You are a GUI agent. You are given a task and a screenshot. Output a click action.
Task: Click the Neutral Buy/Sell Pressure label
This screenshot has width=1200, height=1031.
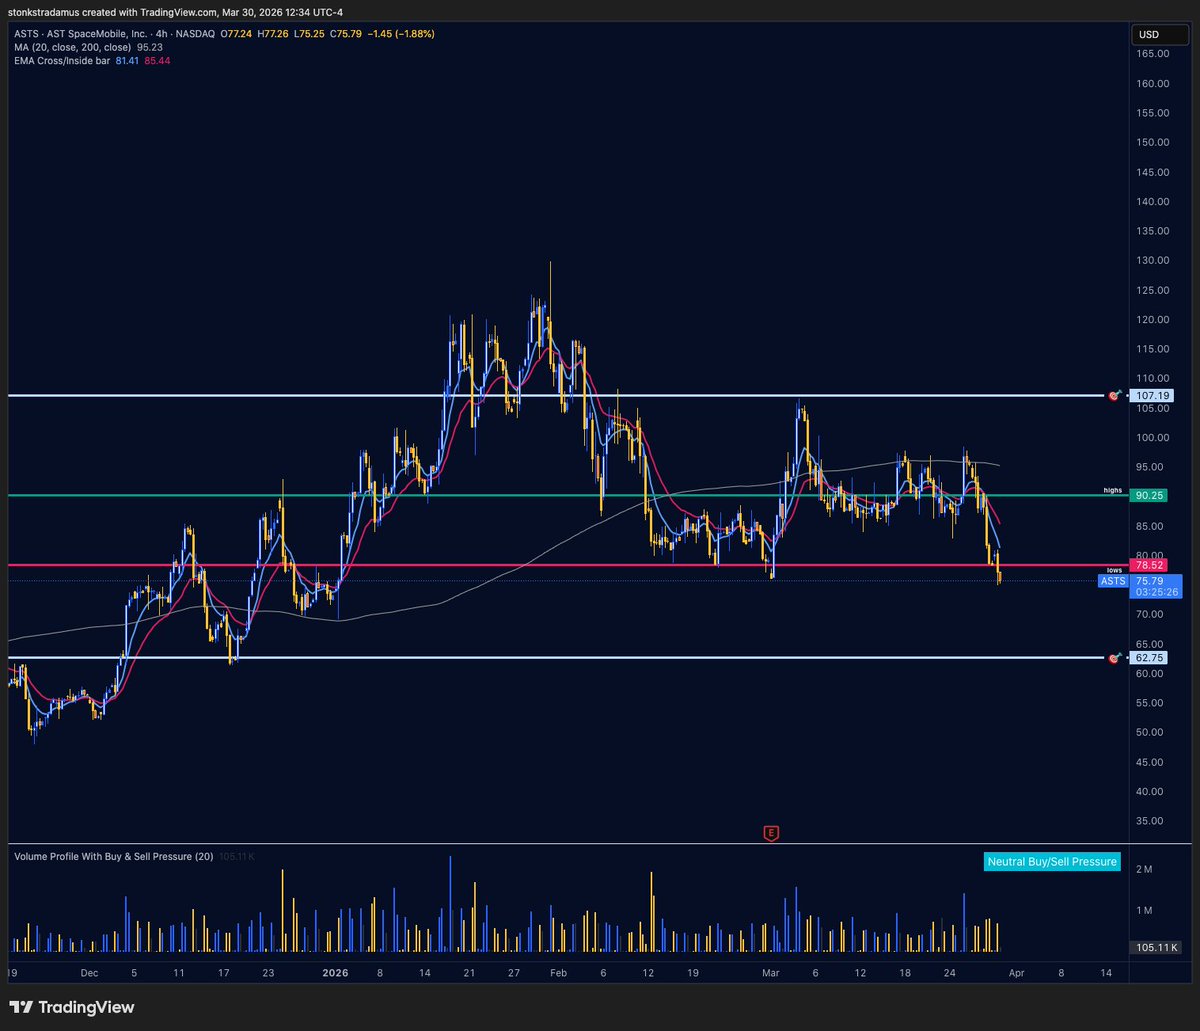(x=1052, y=861)
